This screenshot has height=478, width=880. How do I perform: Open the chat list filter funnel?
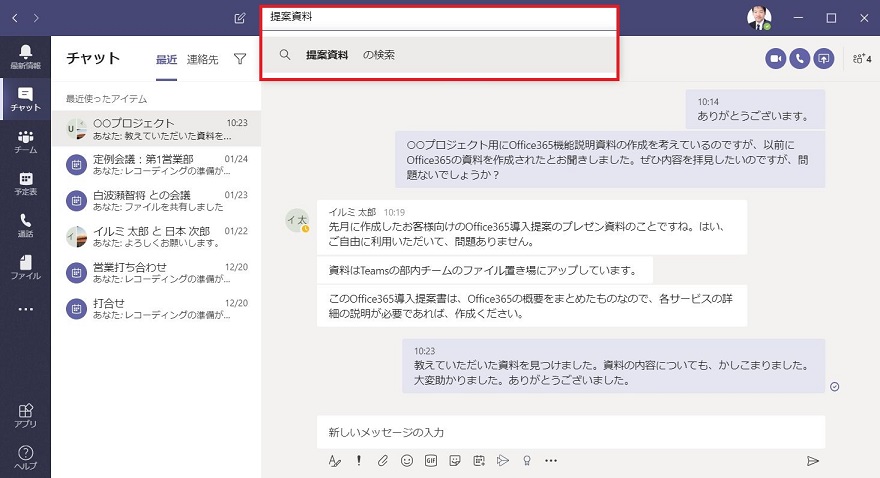click(x=240, y=59)
